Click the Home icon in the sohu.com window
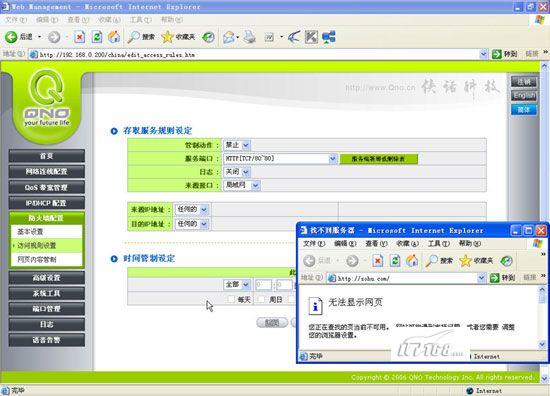The height and width of the screenshot is (396, 550). (x=412, y=261)
